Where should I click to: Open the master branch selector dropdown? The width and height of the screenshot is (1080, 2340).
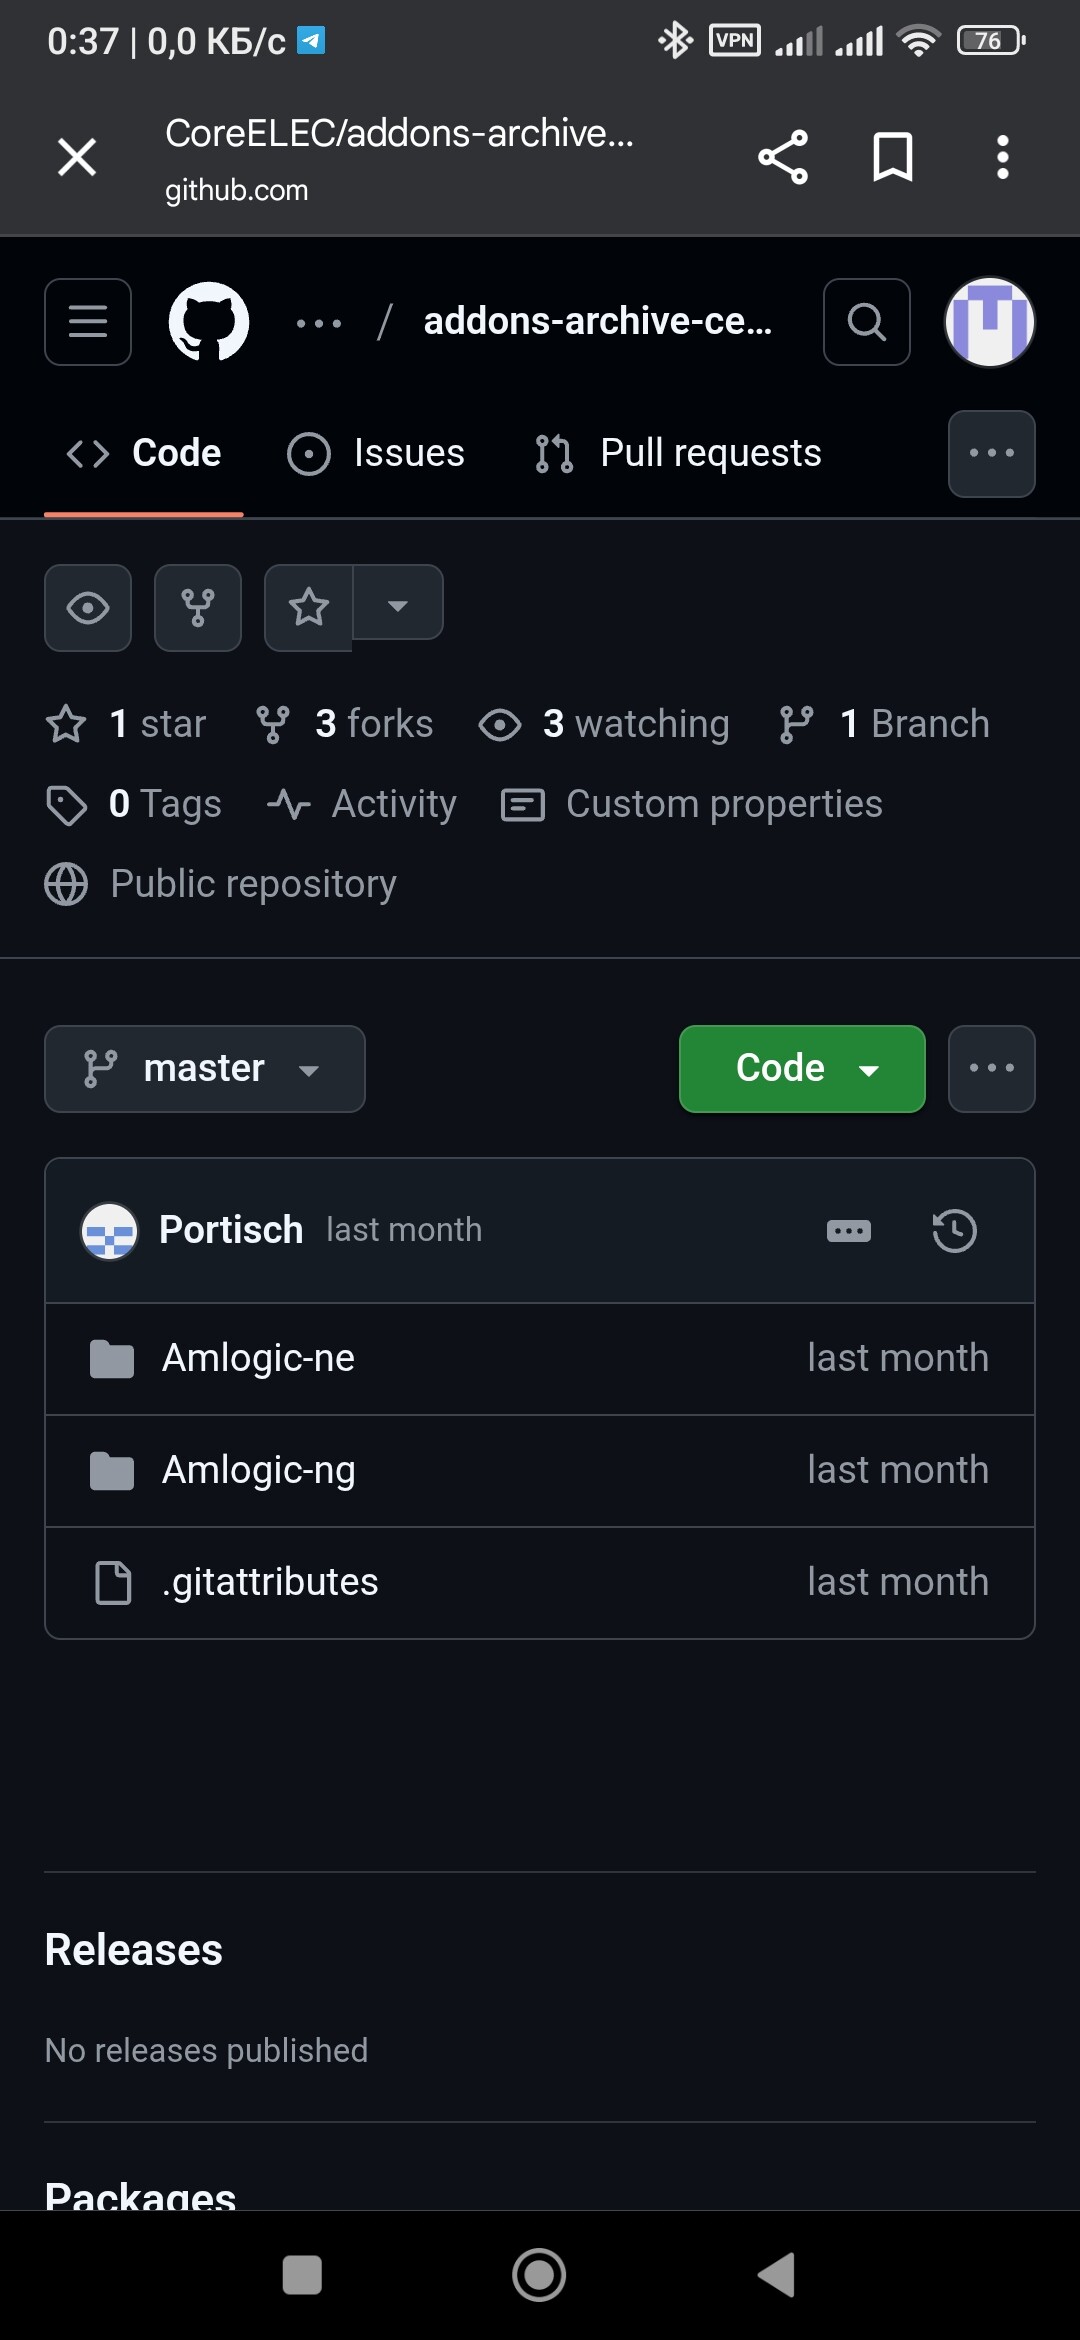[x=205, y=1069]
